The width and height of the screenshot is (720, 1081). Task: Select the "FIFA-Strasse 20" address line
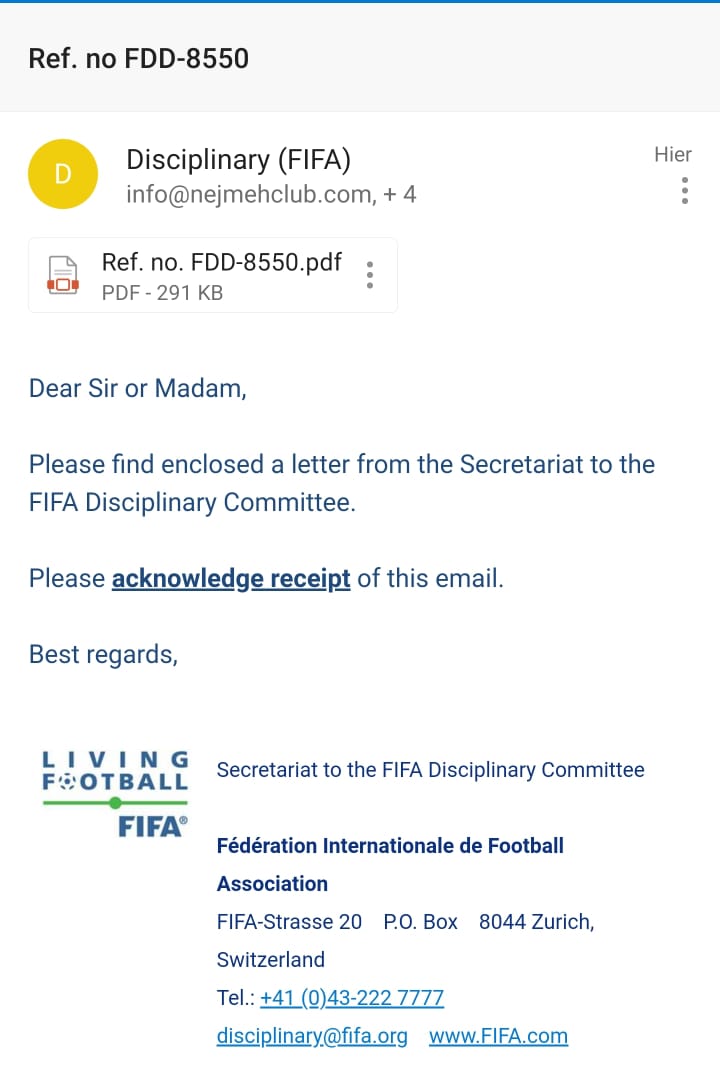point(289,921)
